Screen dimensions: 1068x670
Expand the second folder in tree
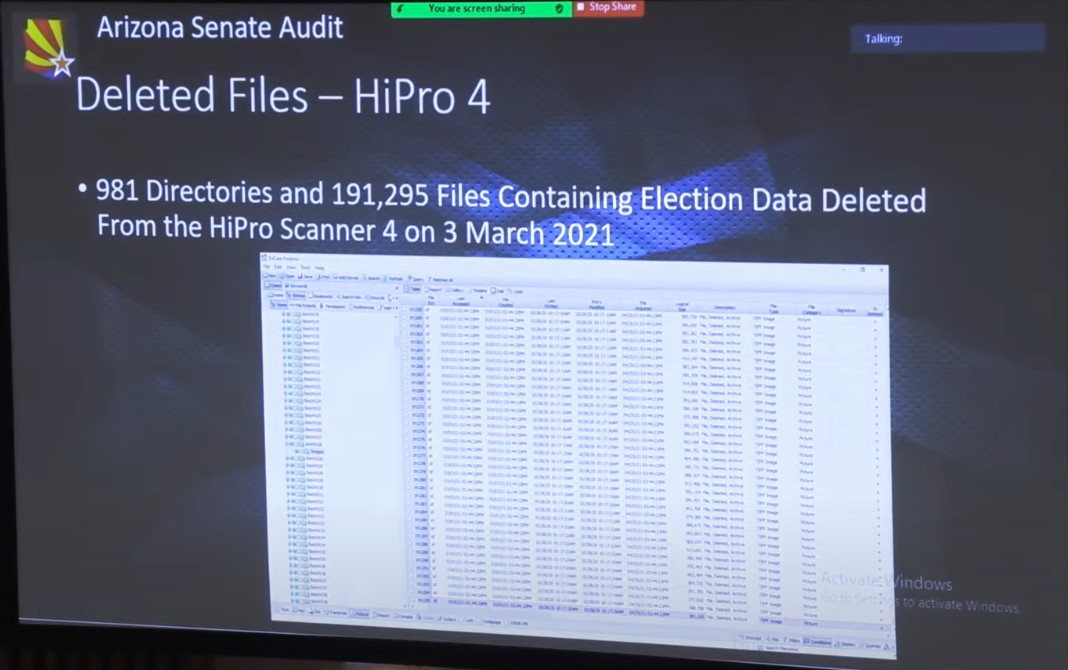click(284, 323)
